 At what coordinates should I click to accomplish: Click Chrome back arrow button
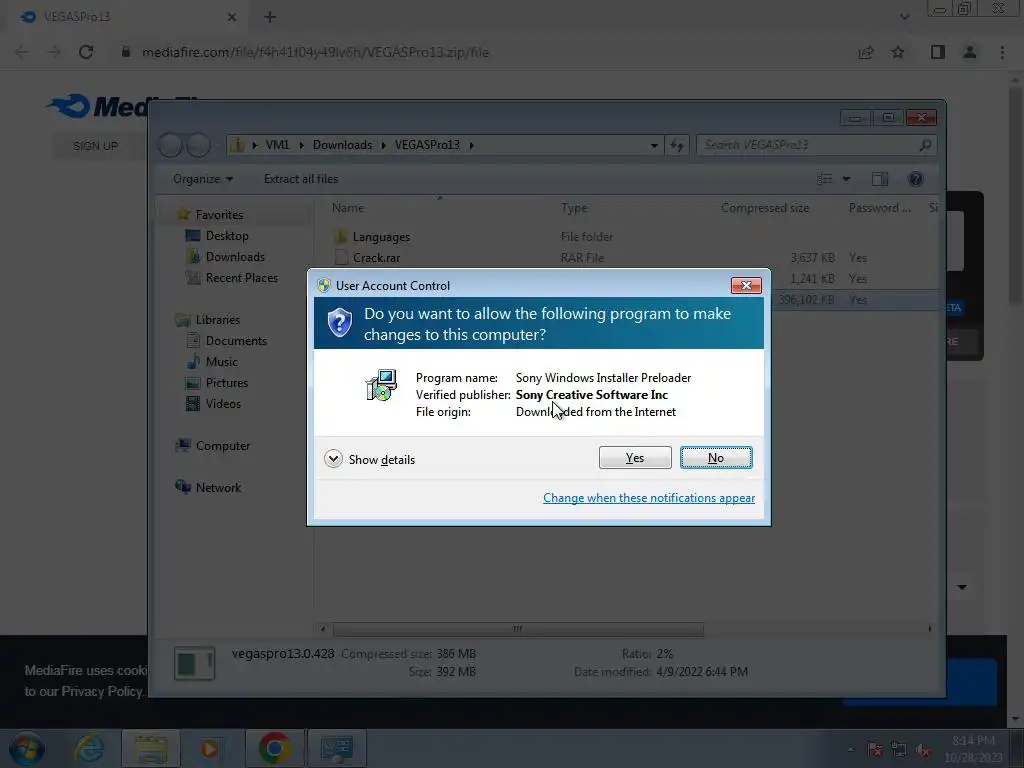[22, 52]
